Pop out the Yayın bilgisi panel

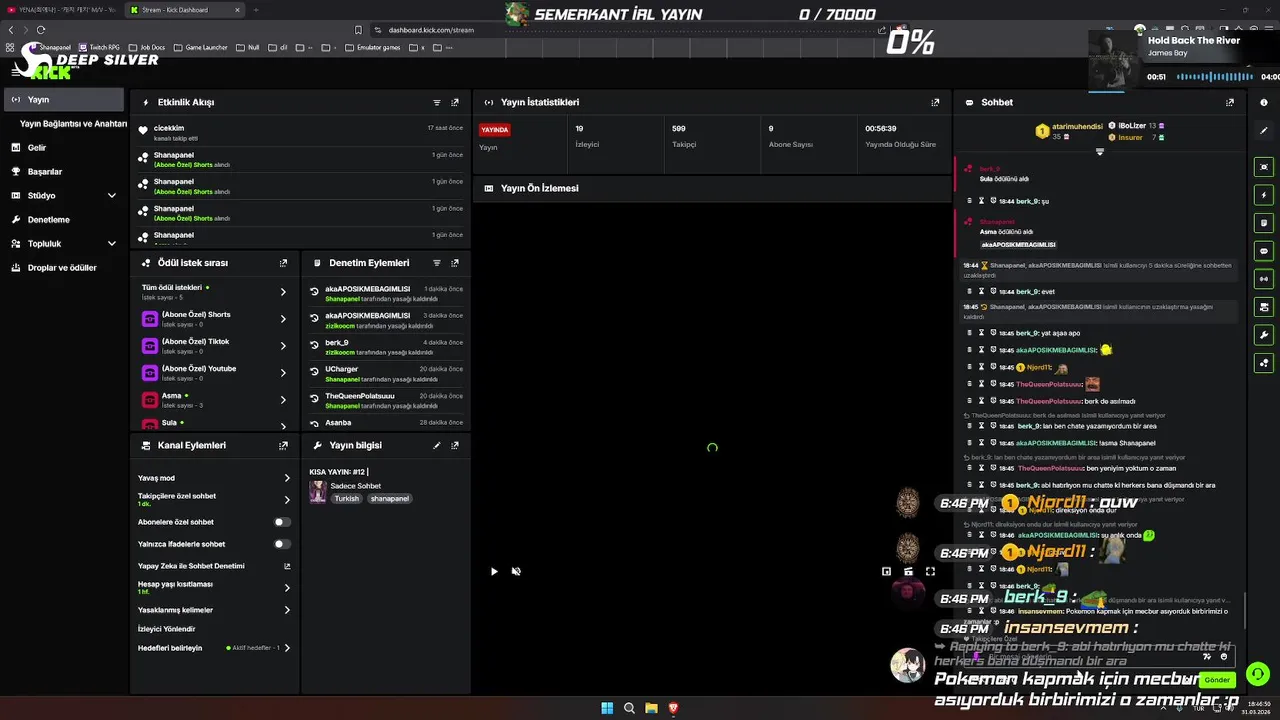click(x=455, y=445)
